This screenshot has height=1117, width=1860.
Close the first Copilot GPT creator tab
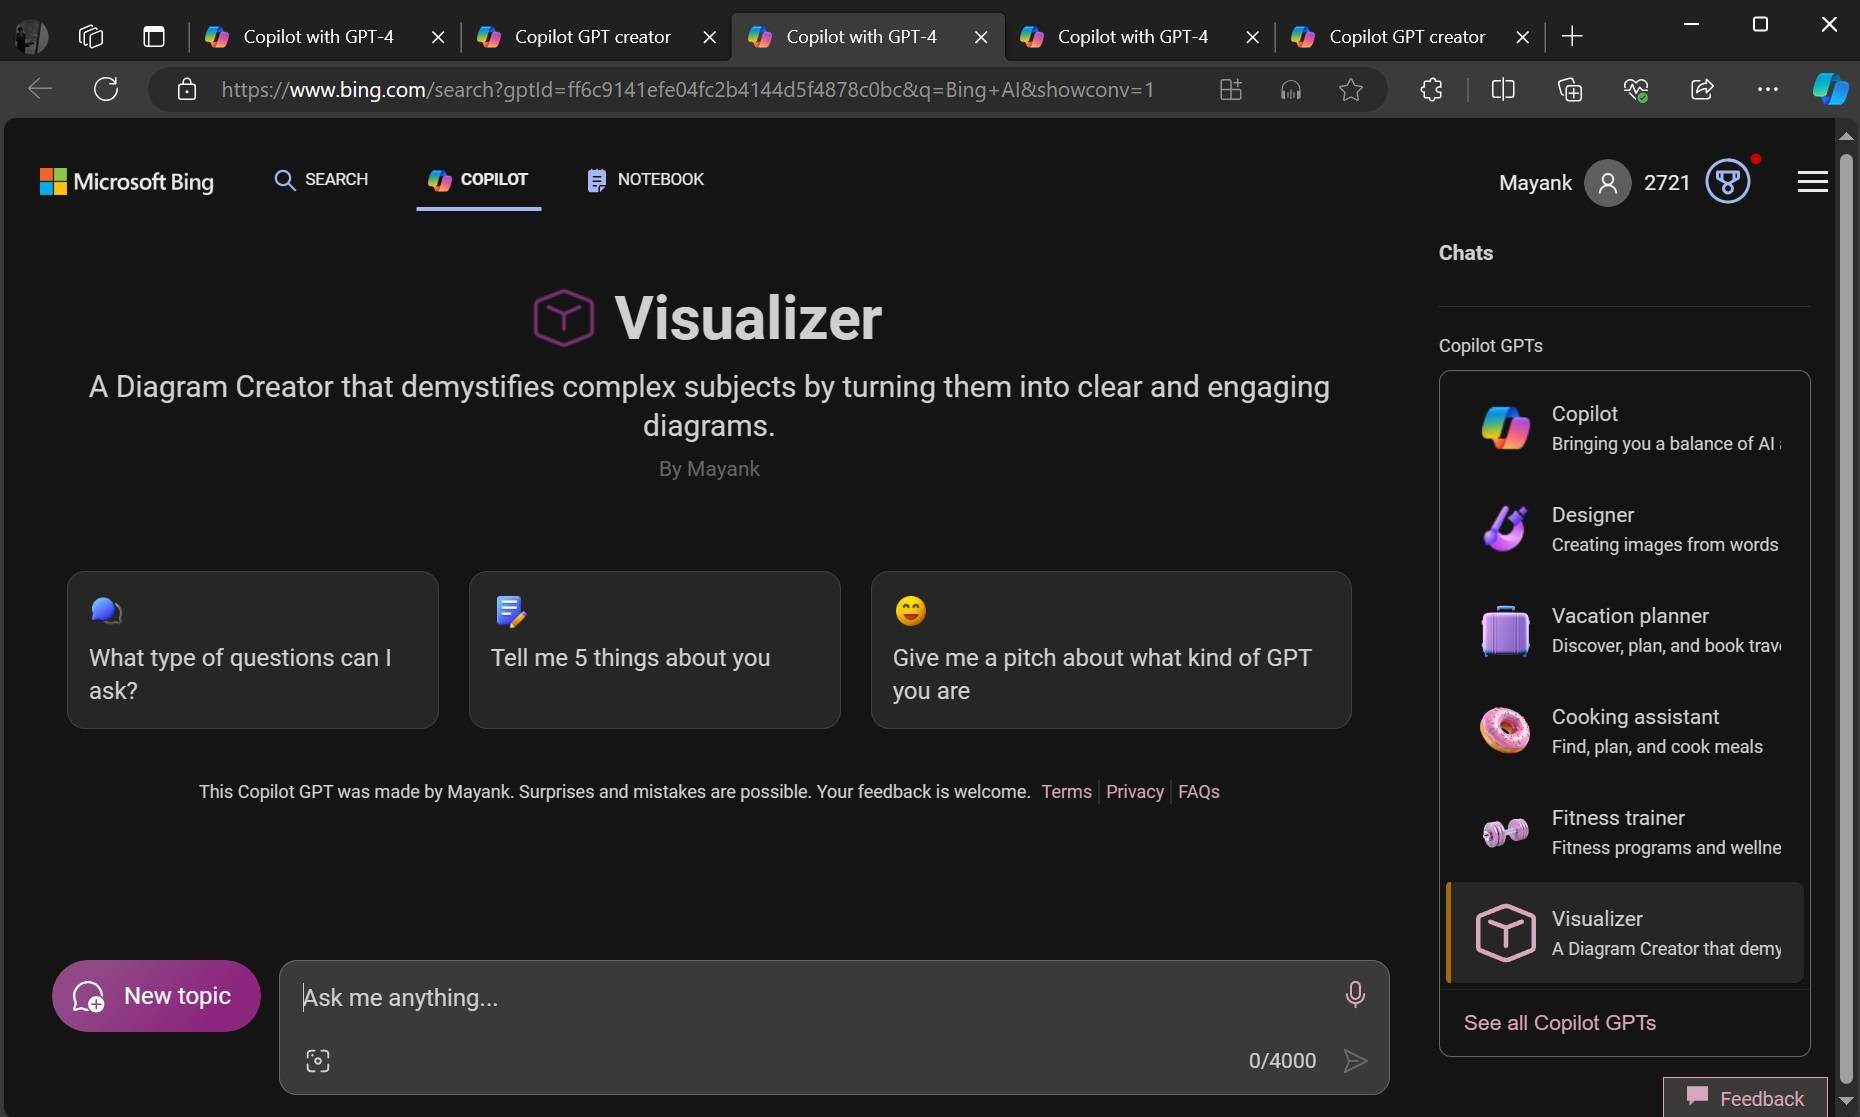[x=709, y=37]
